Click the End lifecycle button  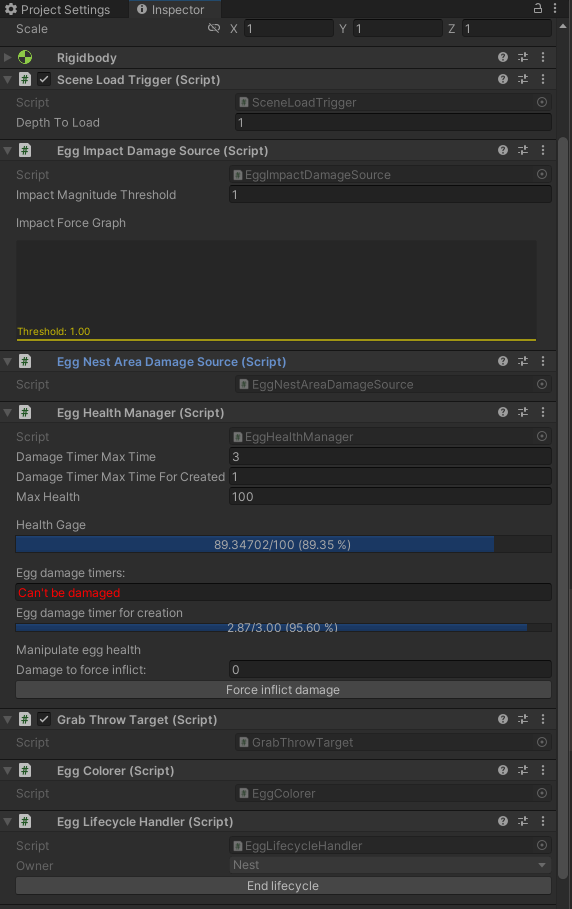[283, 886]
